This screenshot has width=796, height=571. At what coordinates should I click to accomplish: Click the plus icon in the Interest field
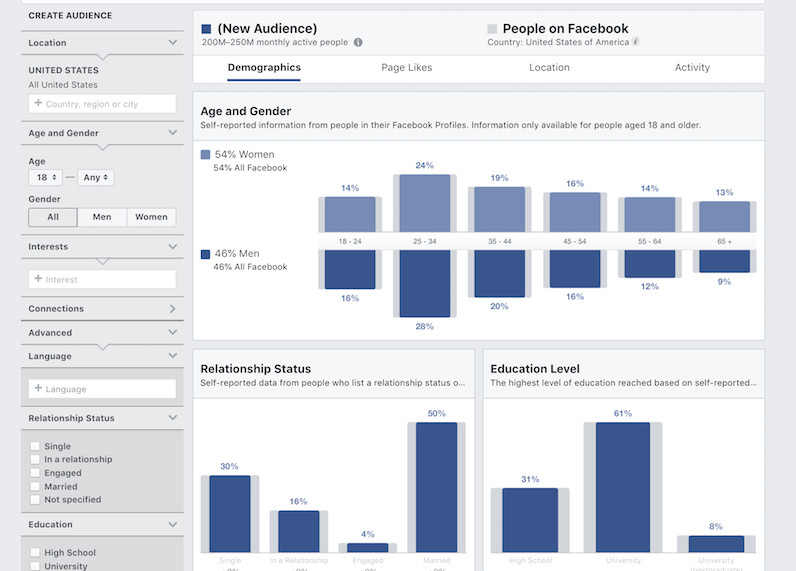[38, 279]
